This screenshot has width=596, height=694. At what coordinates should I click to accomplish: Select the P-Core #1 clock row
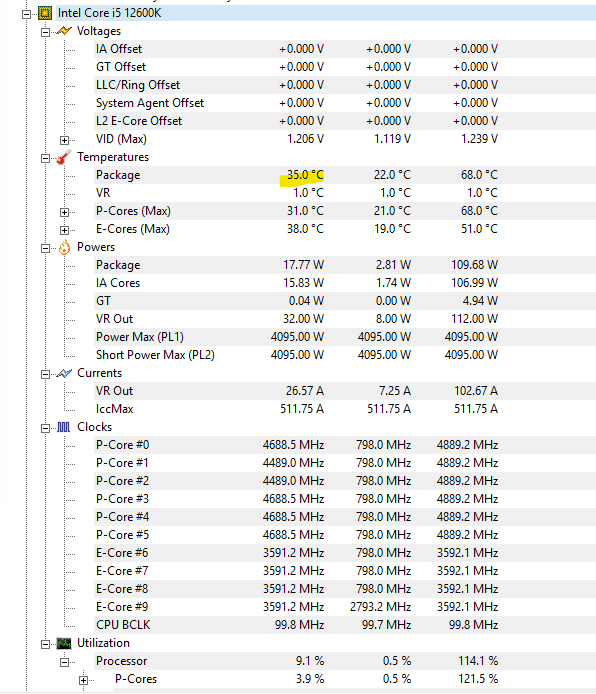click(x=345, y=463)
